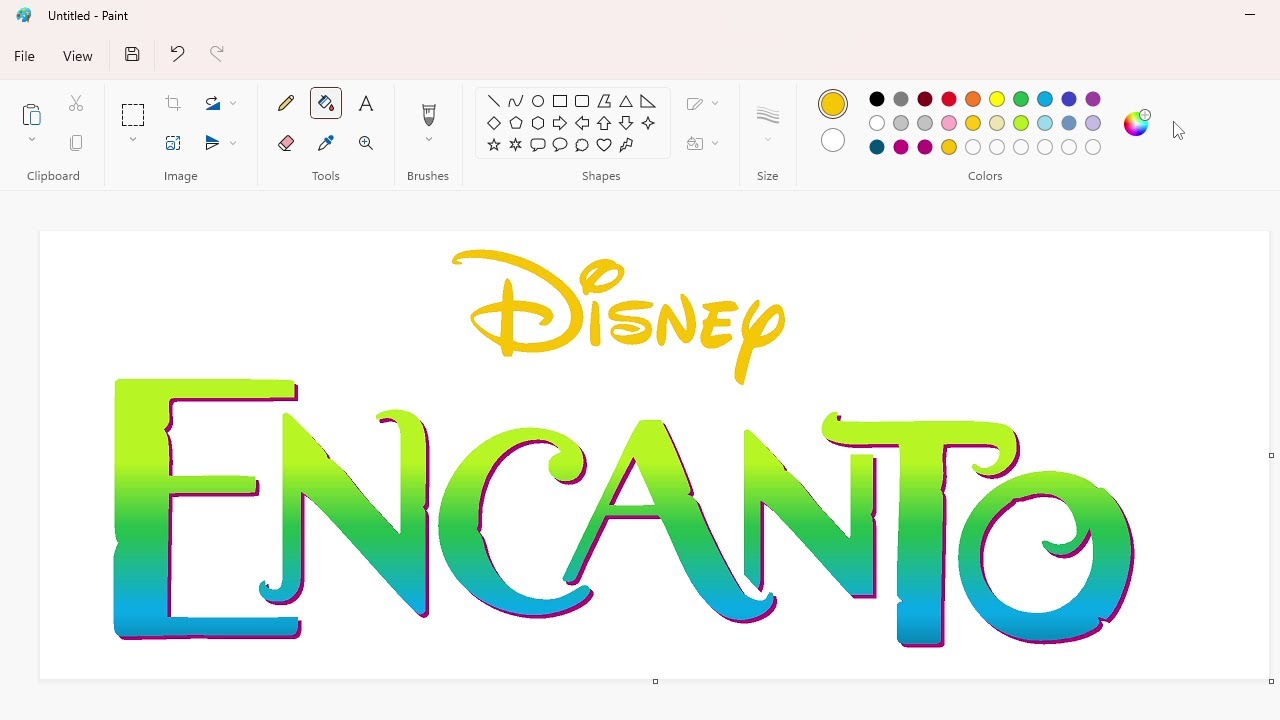Viewport: 1280px width, 720px height.
Task: Open the Edit colors wheel
Action: click(x=1137, y=123)
